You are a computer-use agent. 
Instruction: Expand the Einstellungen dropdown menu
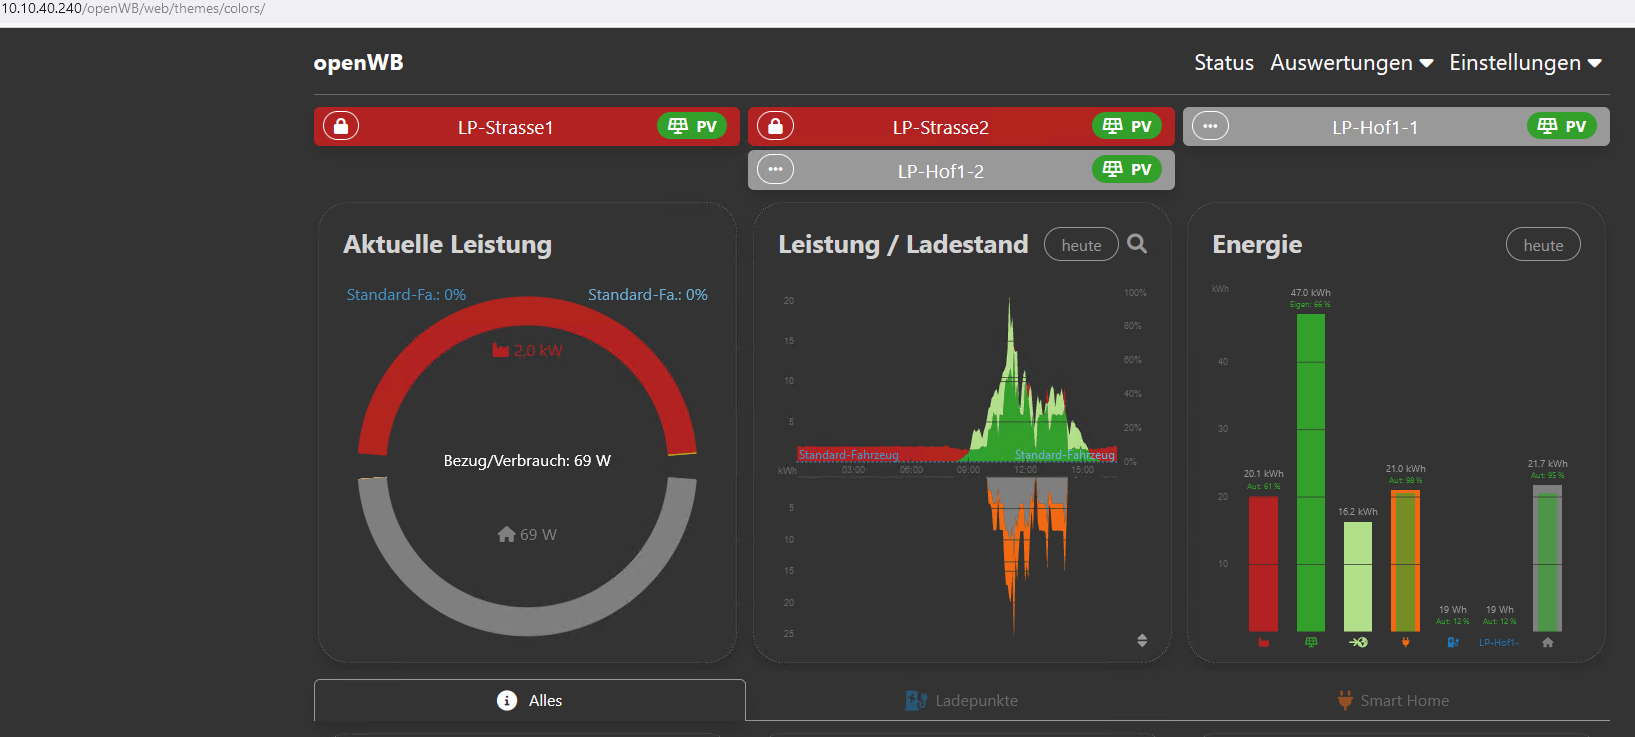tap(1526, 62)
